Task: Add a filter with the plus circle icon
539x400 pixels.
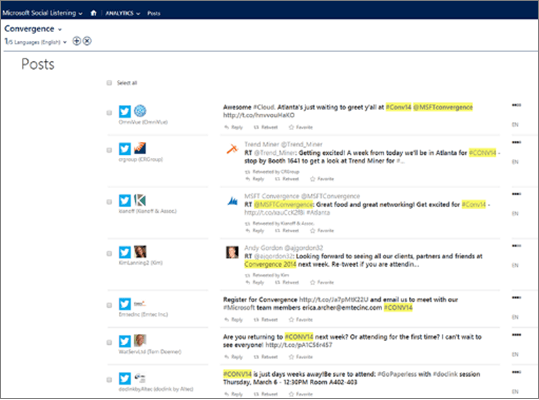Action: [76, 41]
